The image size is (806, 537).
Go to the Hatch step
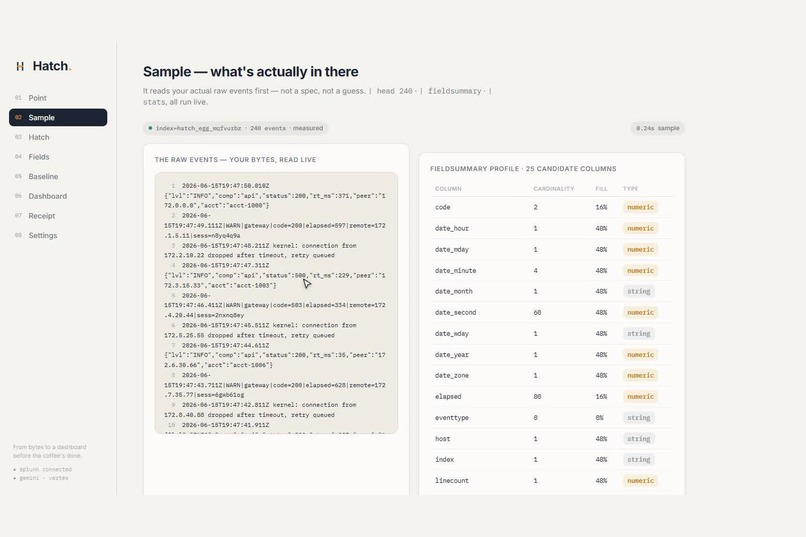(x=58, y=137)
